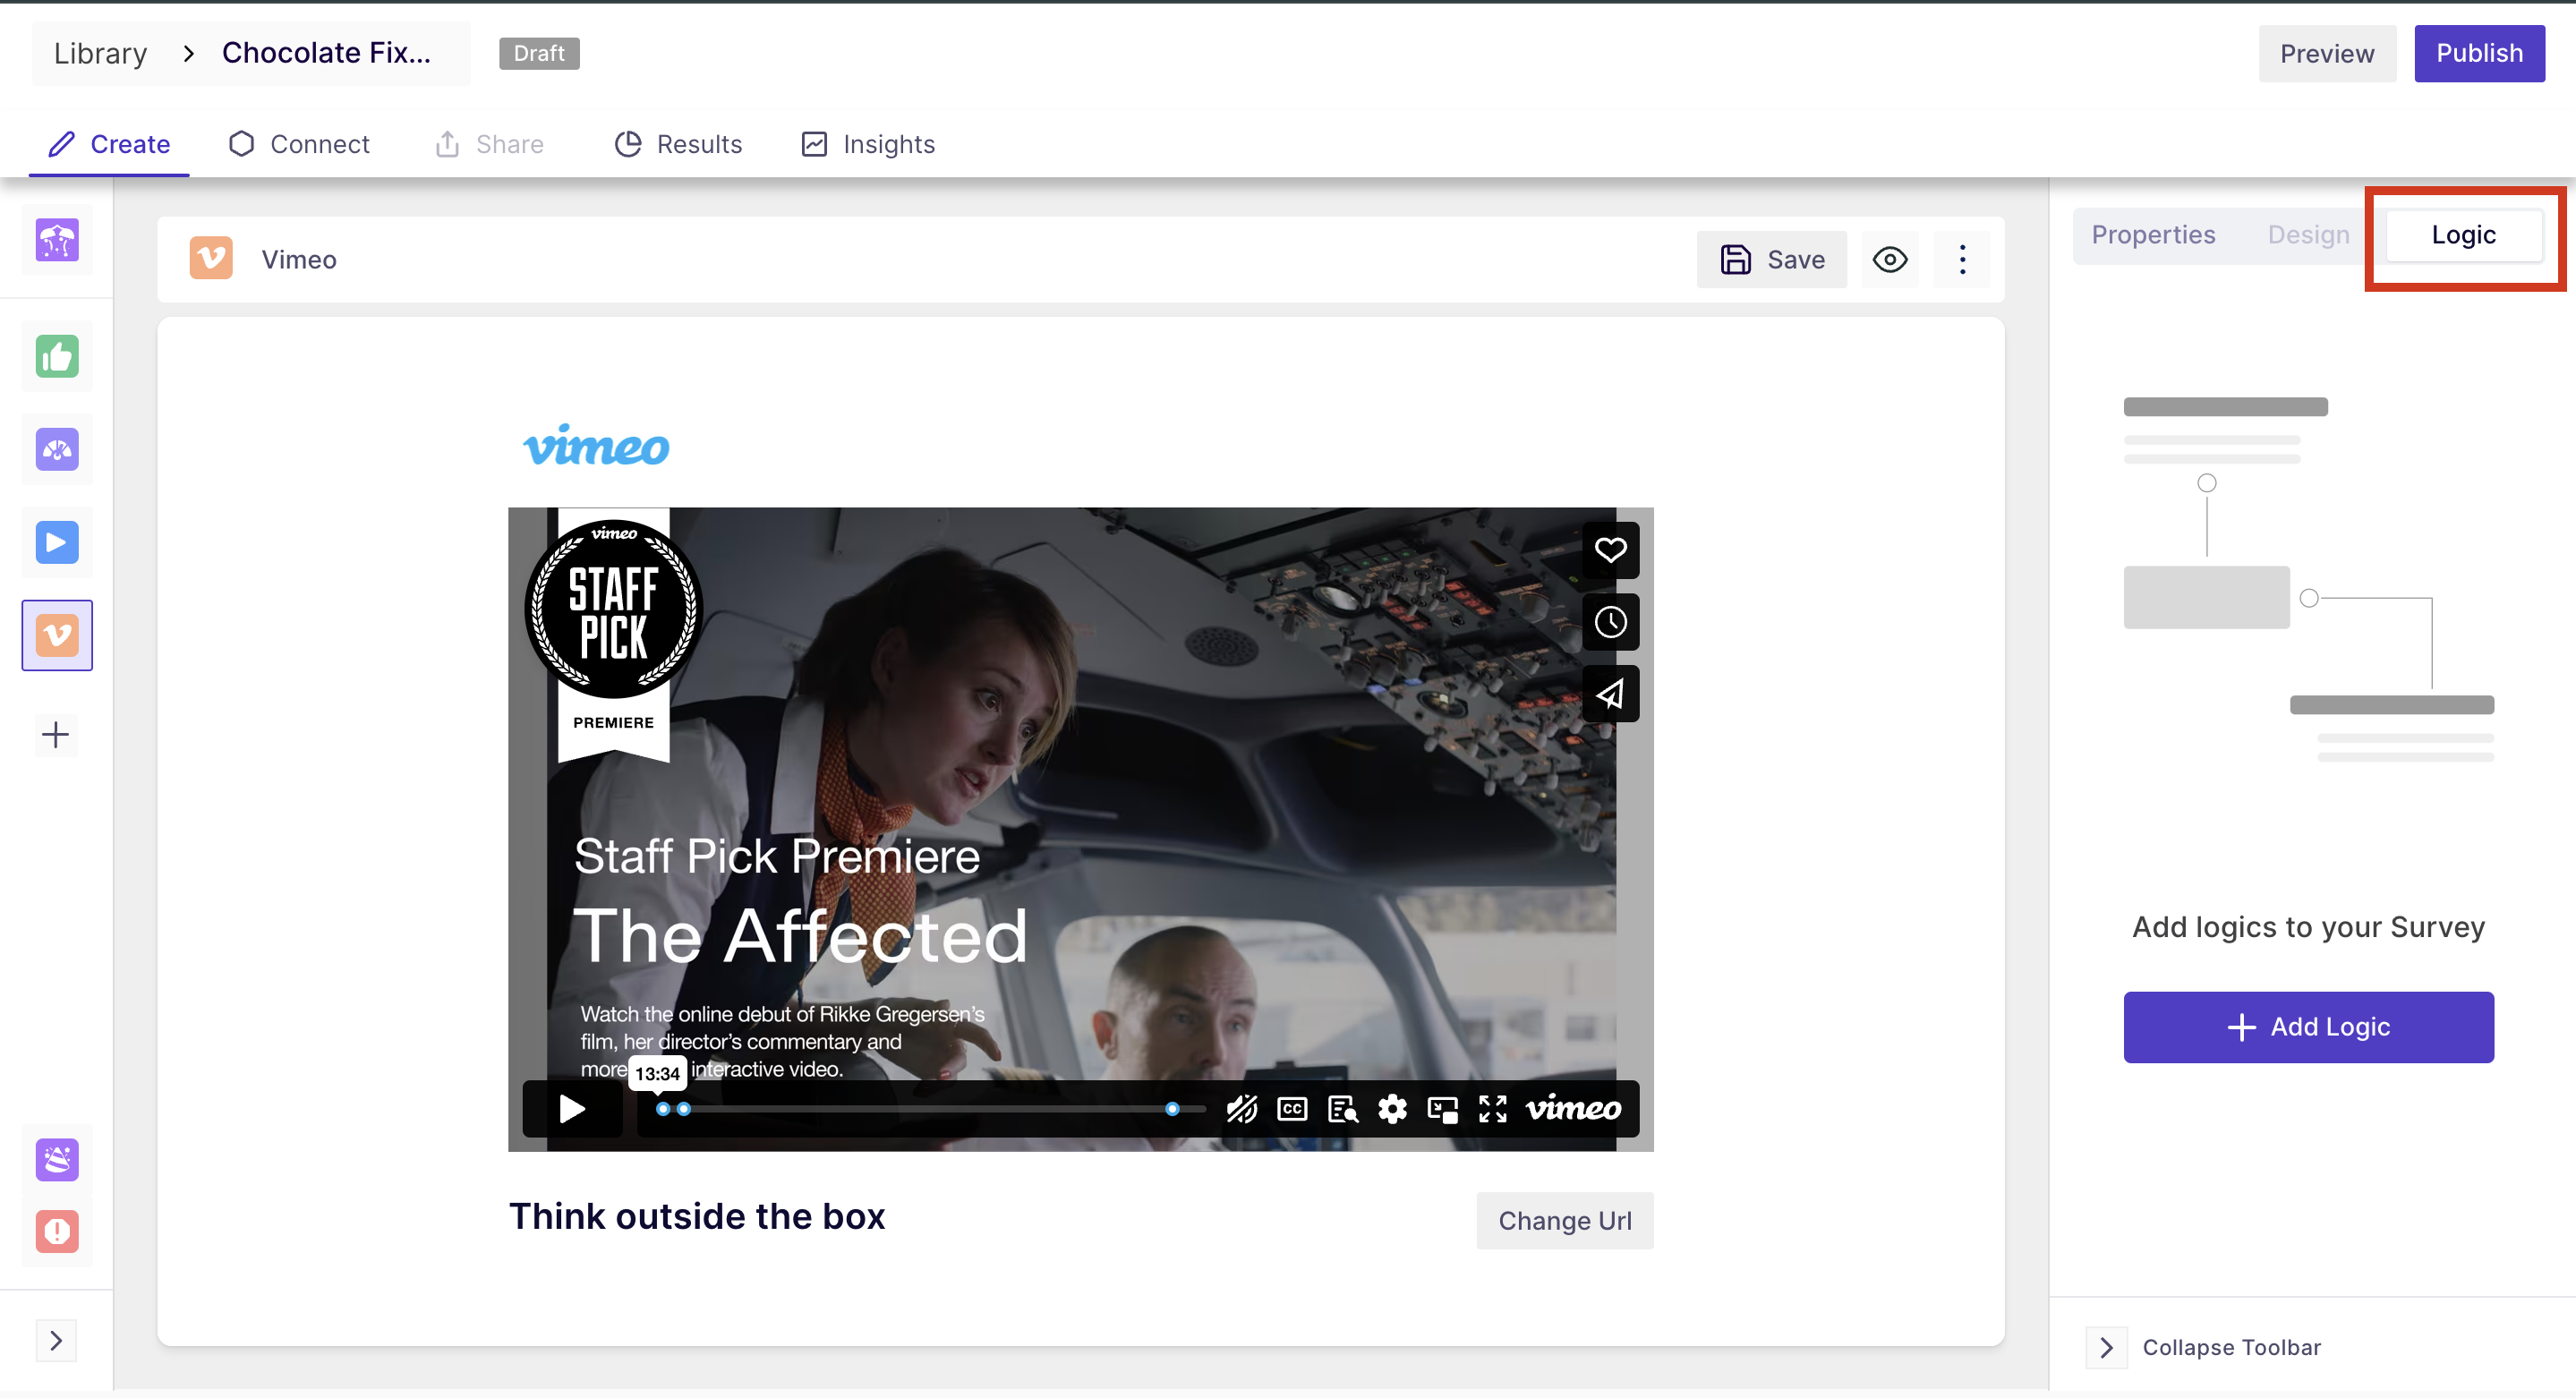
Task: Toggle the video volume/quality slashed icon
Action: click(1241, 1108)
